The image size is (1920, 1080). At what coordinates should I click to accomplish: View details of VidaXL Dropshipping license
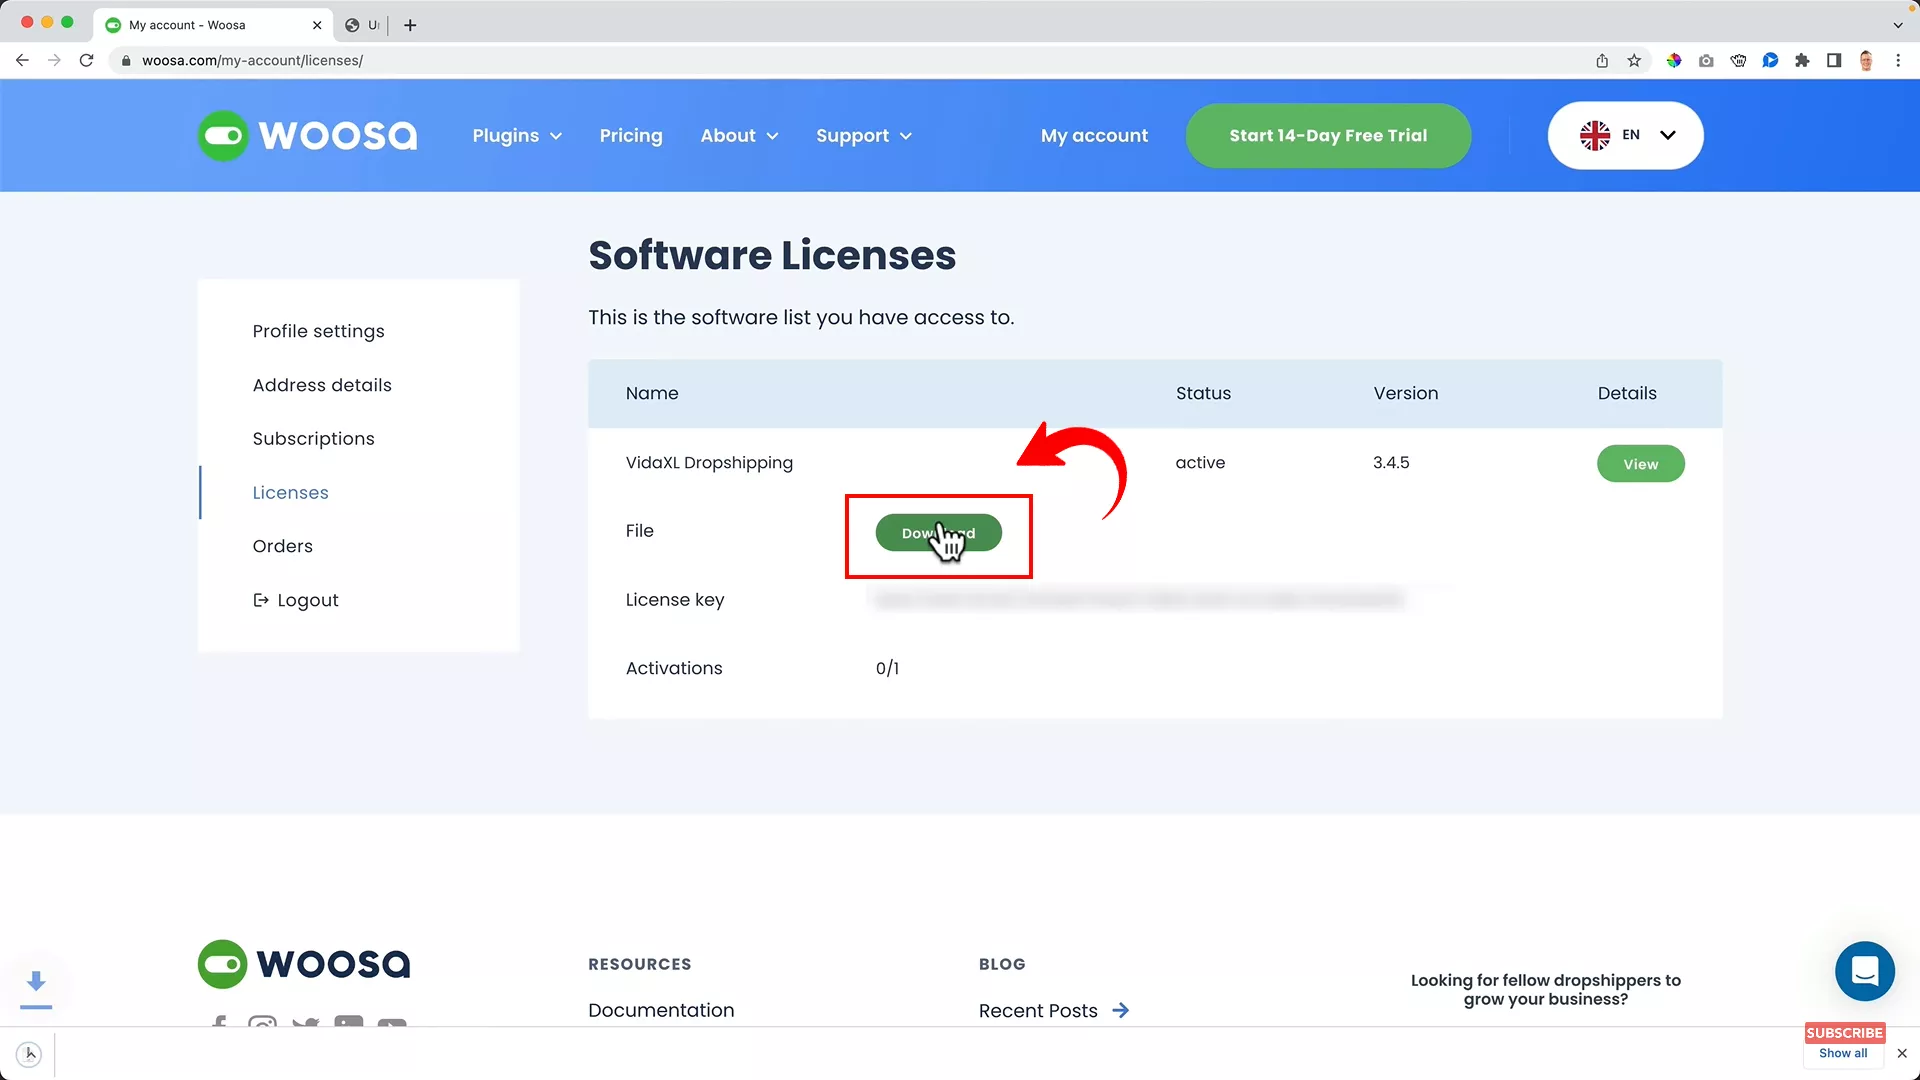(x=1640, y=463)
